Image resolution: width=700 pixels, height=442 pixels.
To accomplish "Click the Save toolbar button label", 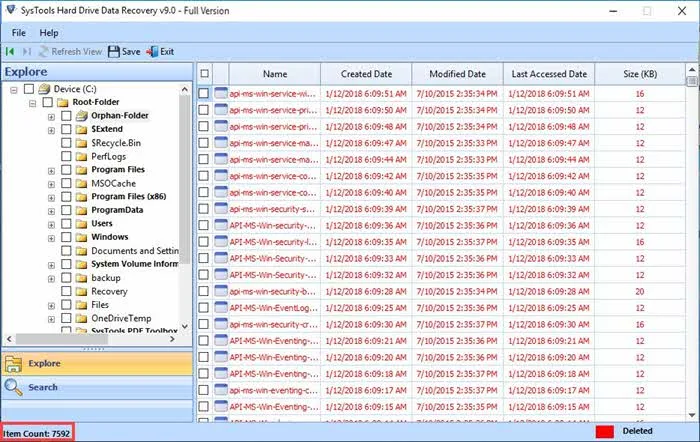I will 131,52.
